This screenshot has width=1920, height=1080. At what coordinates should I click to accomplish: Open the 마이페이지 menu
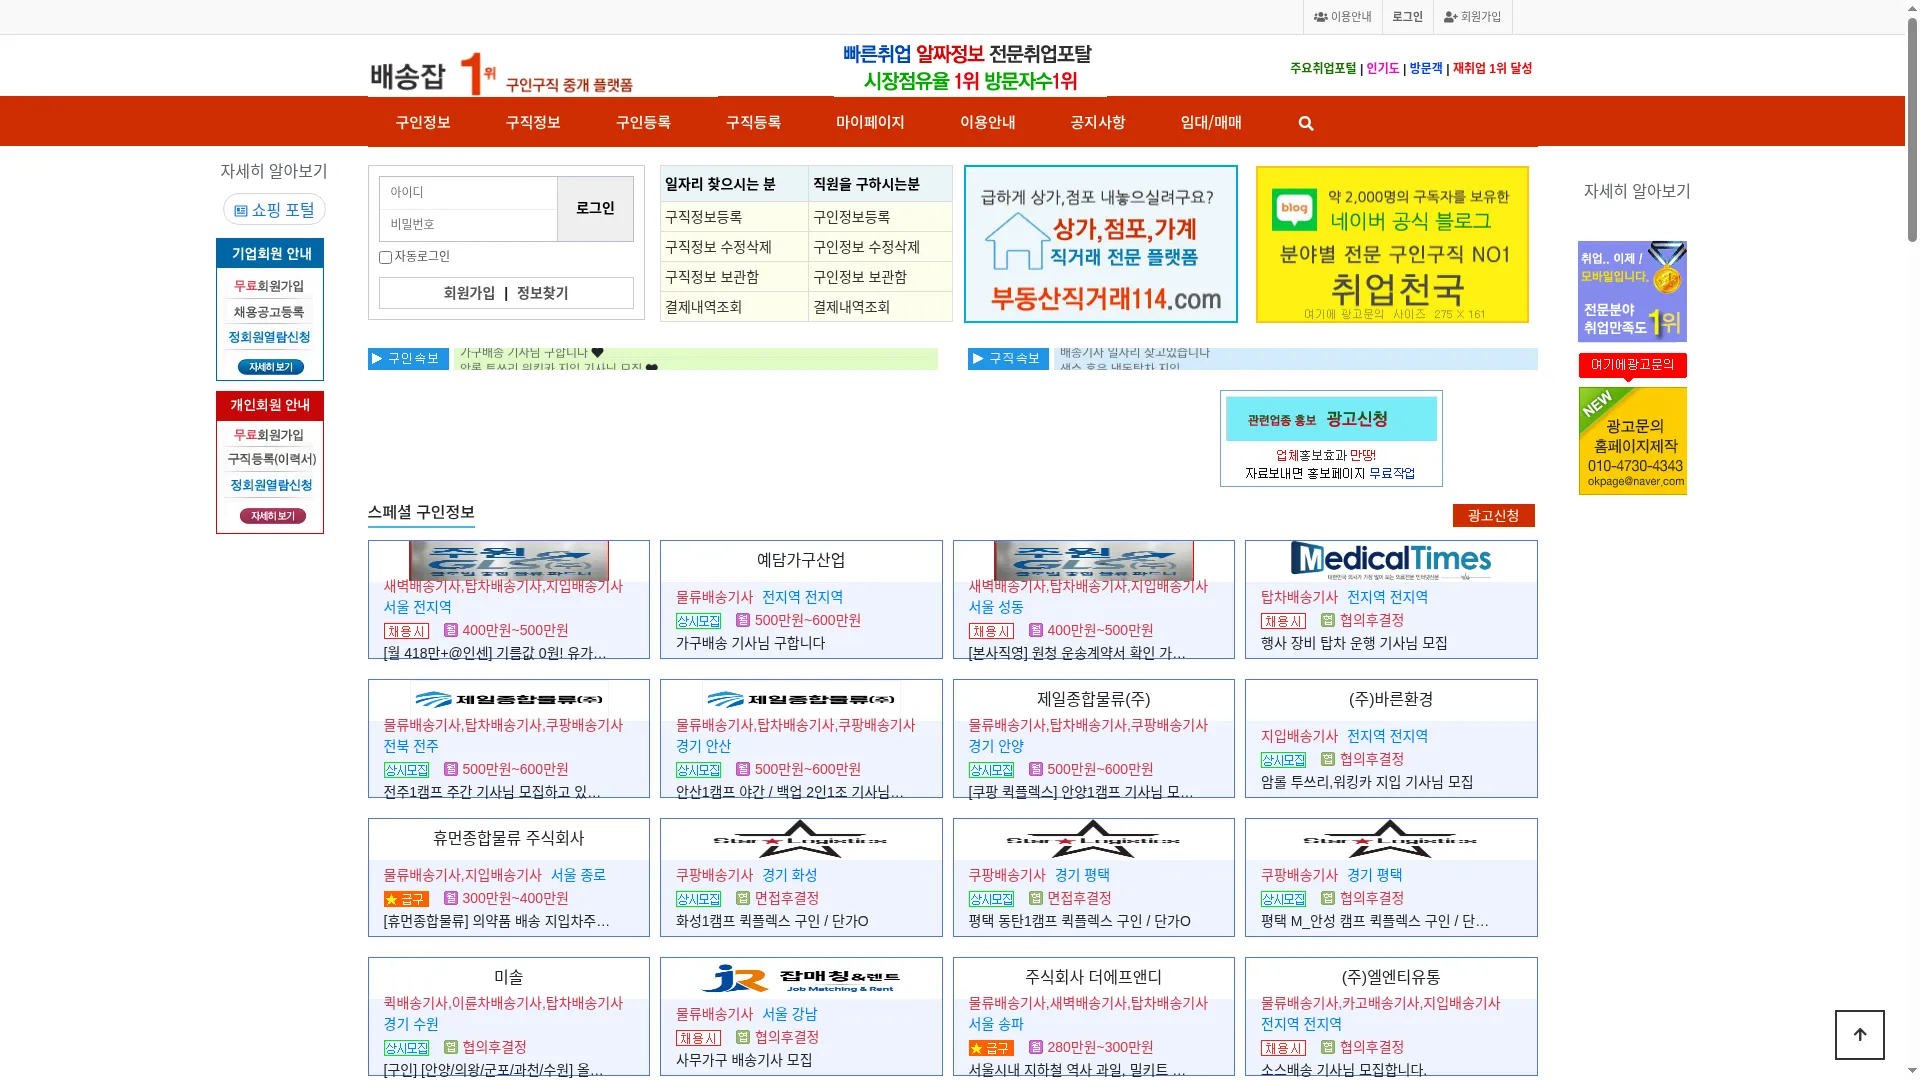pyautogui.click(x=870, y=122)
